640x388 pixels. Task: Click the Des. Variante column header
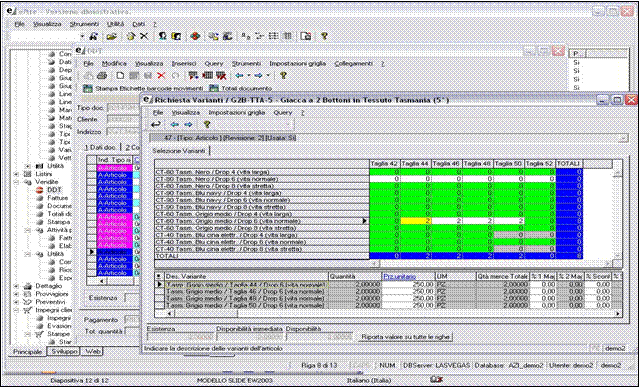pyautogui.click(x=246, y=276)
